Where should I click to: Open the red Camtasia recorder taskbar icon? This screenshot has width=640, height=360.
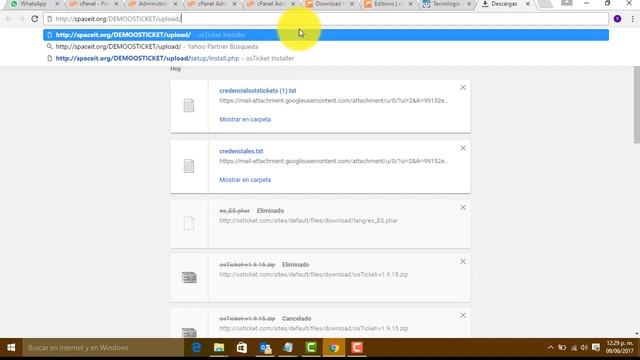357,348
